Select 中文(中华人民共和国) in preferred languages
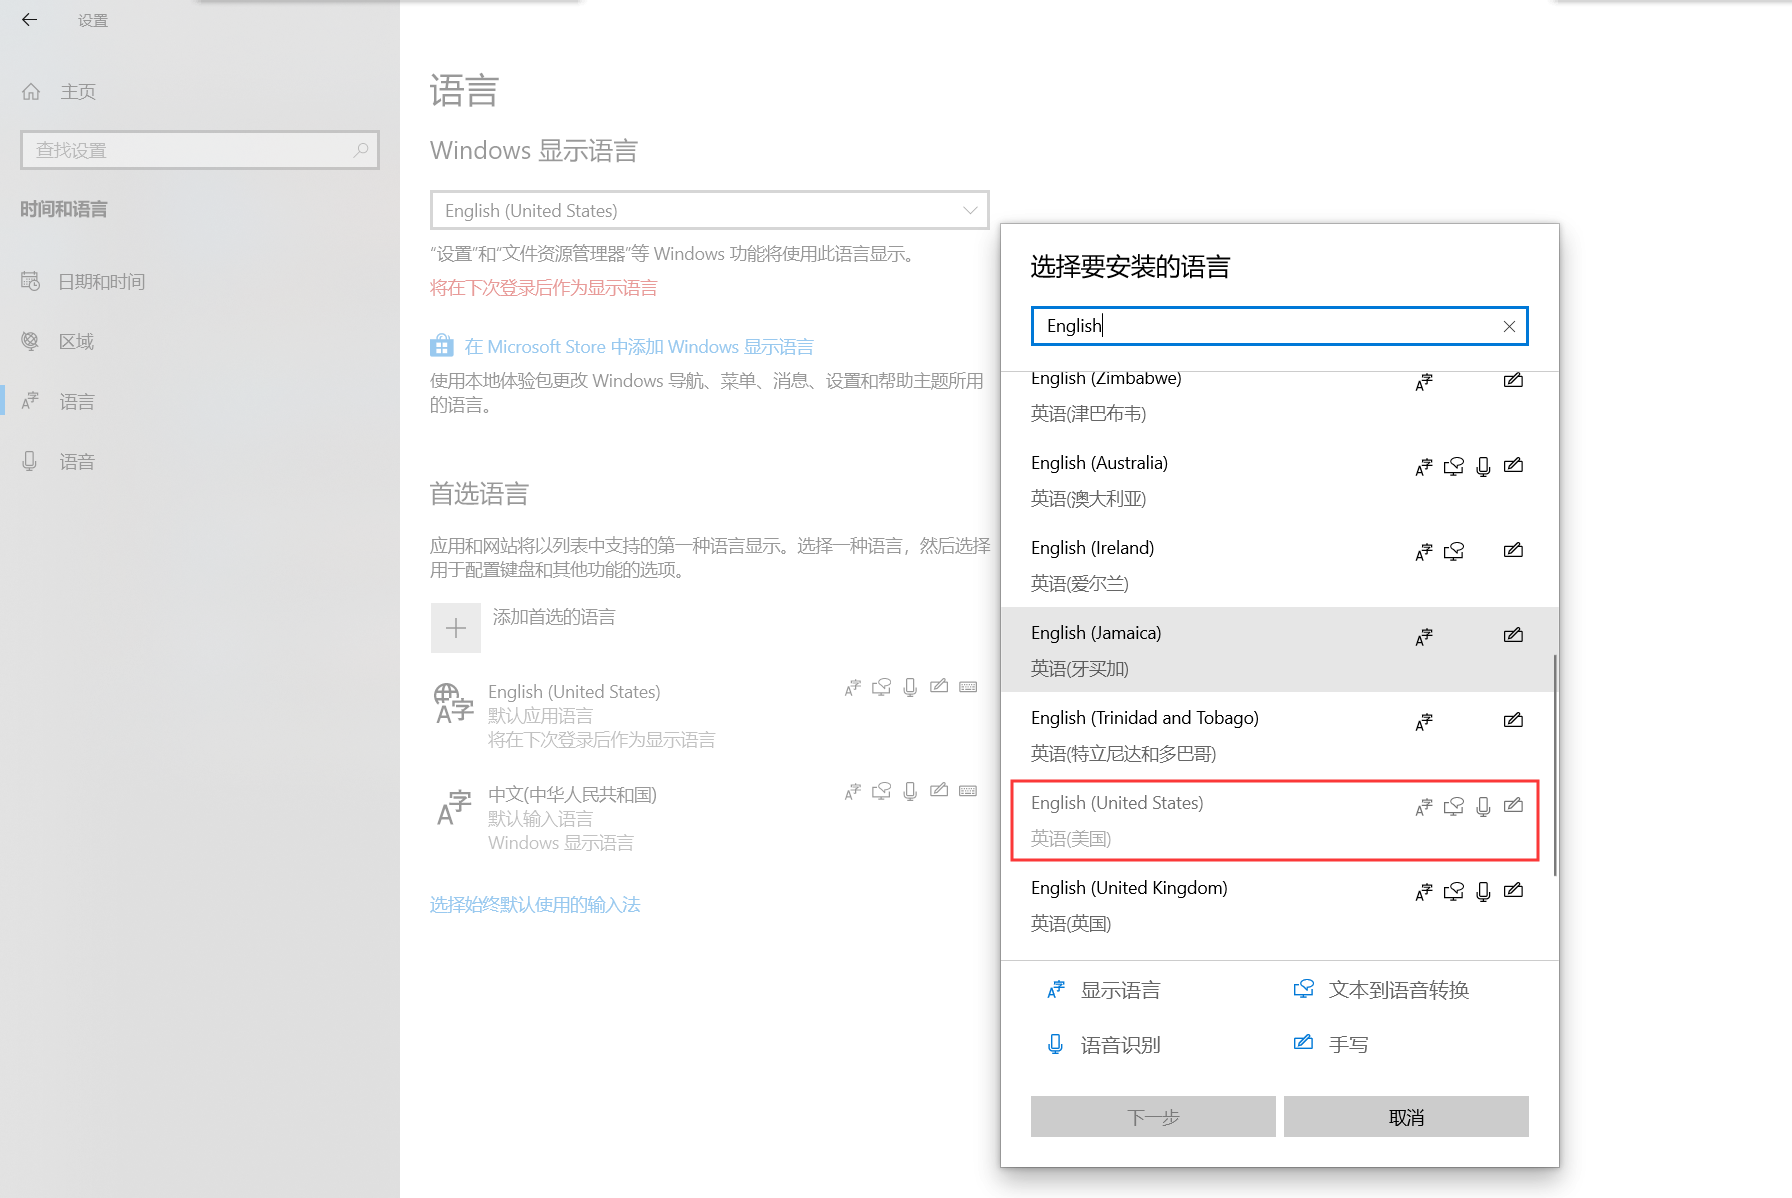This screenshot has height=1198, width=1792. pos(706,818)
